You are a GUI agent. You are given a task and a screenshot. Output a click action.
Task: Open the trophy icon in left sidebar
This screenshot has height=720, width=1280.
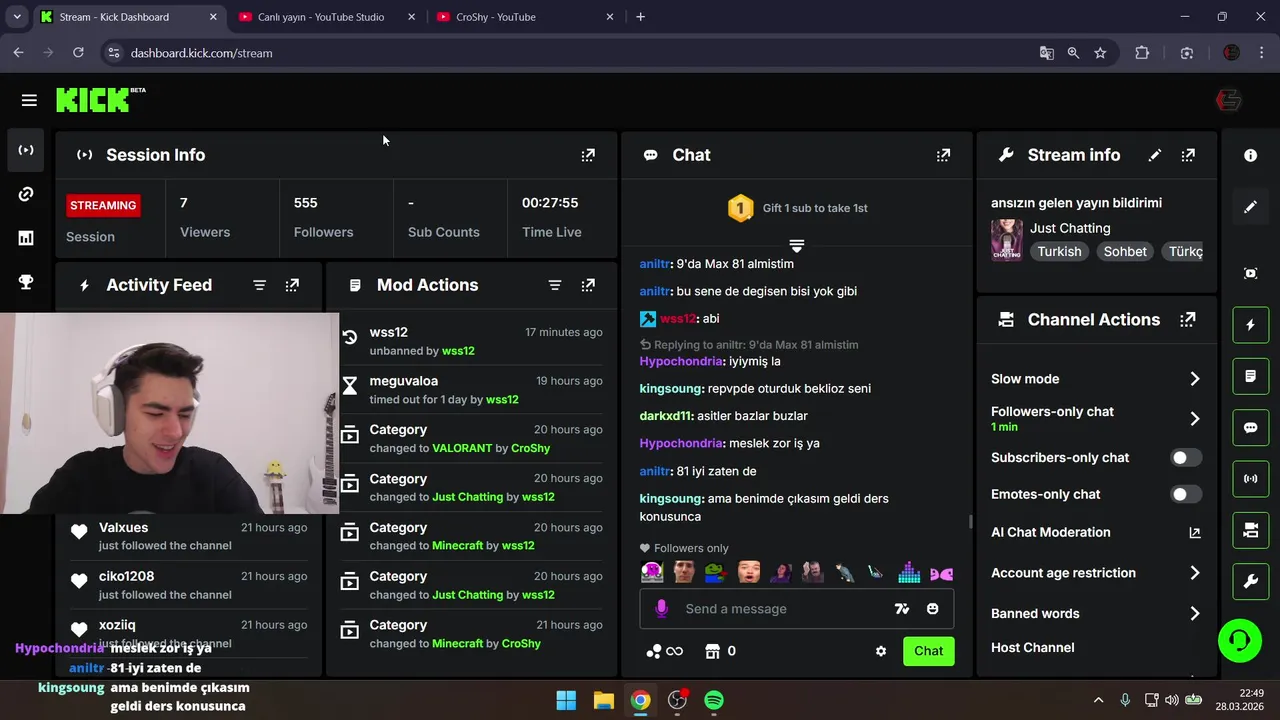[x=26, y=282]
